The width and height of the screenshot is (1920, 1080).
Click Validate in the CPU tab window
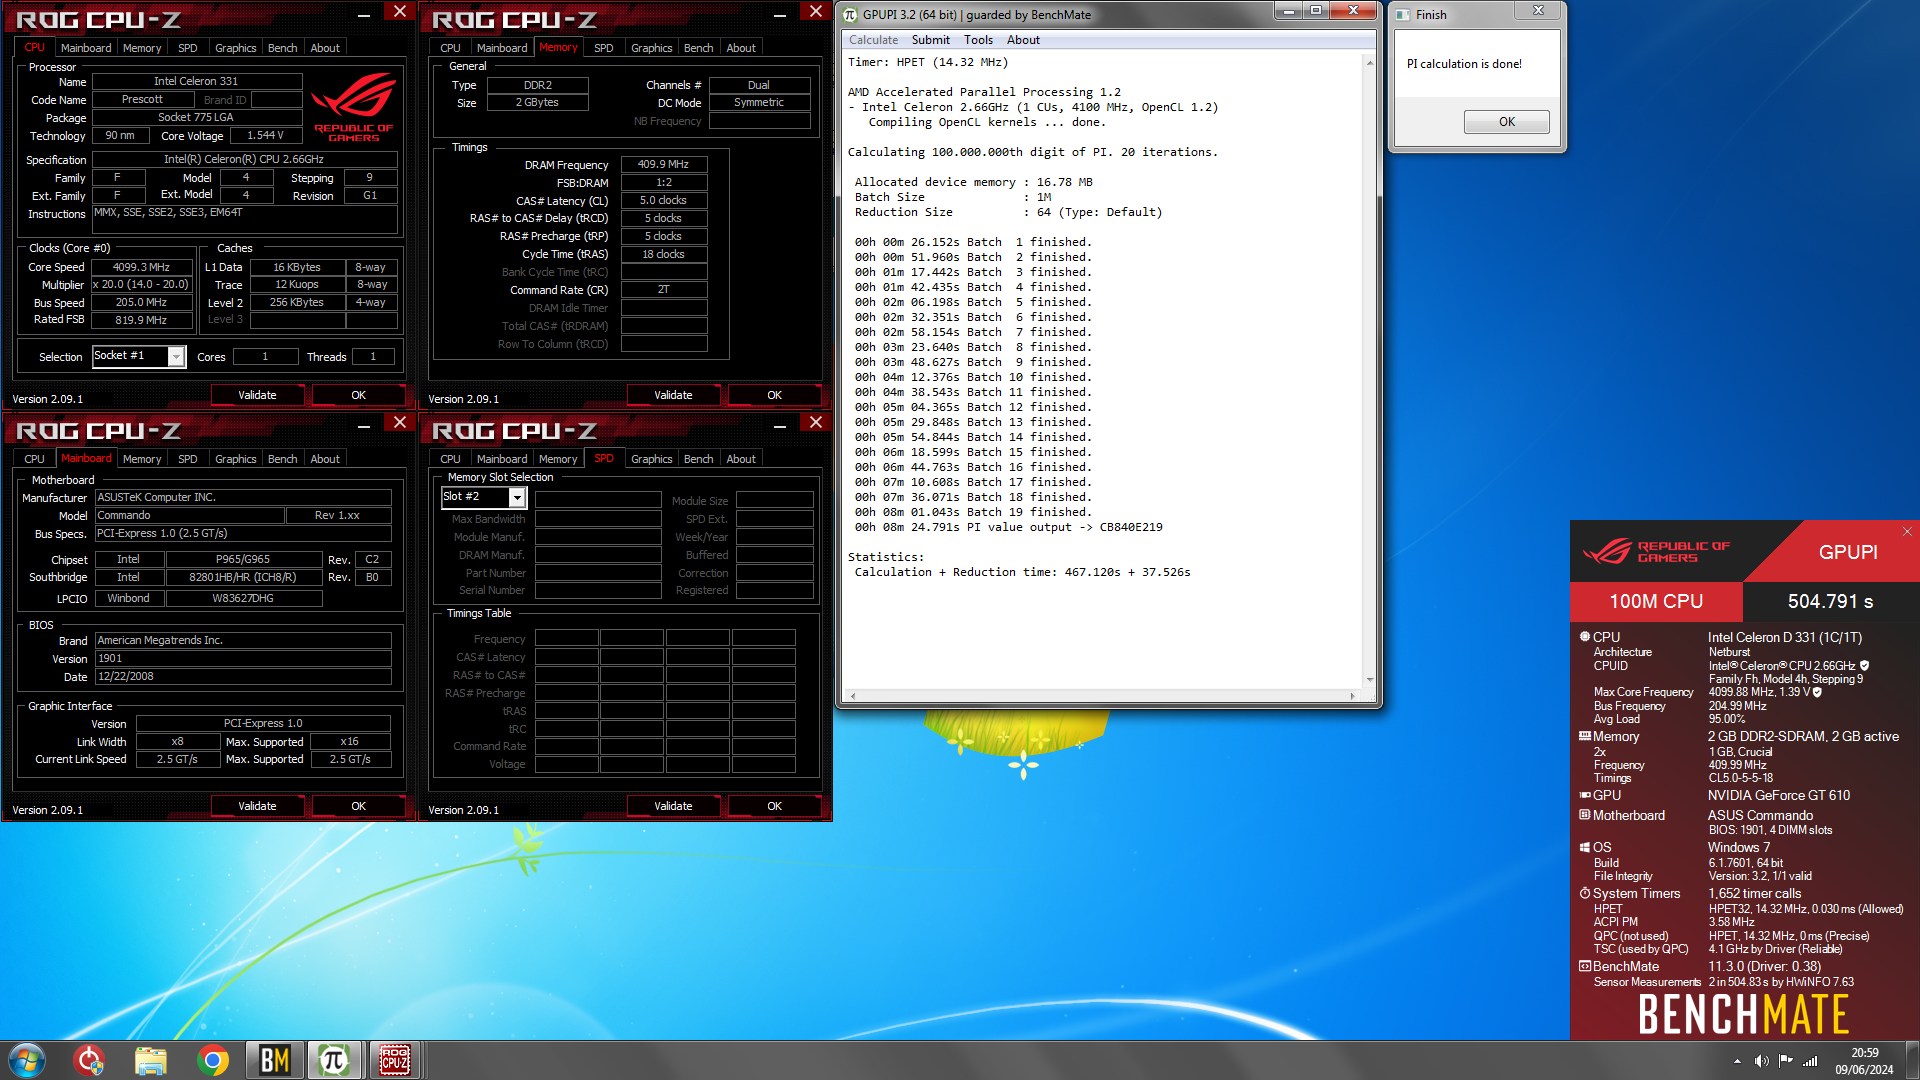click(257, 395)
